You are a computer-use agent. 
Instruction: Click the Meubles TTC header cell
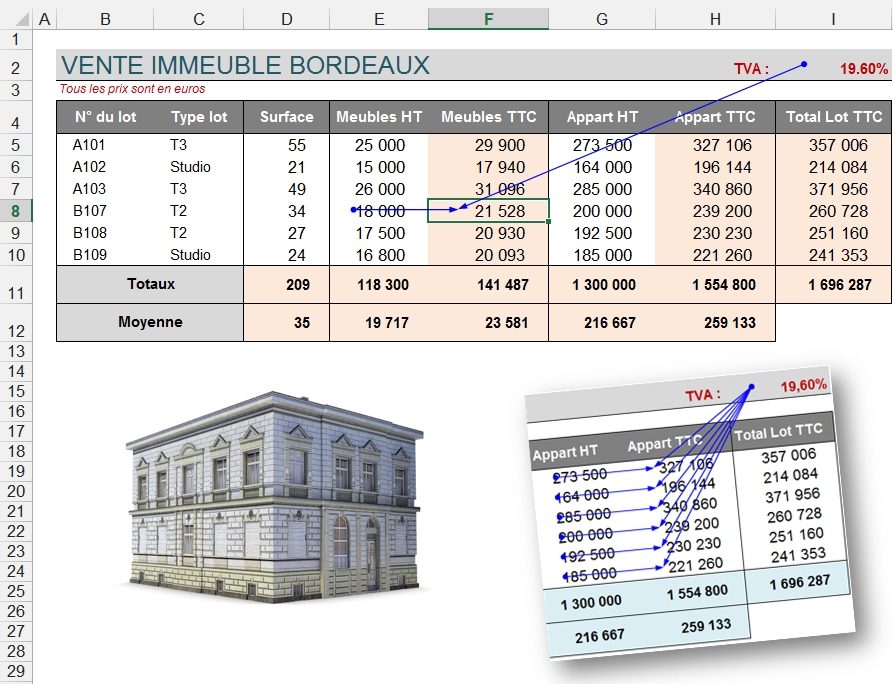(x=488, y=117)
